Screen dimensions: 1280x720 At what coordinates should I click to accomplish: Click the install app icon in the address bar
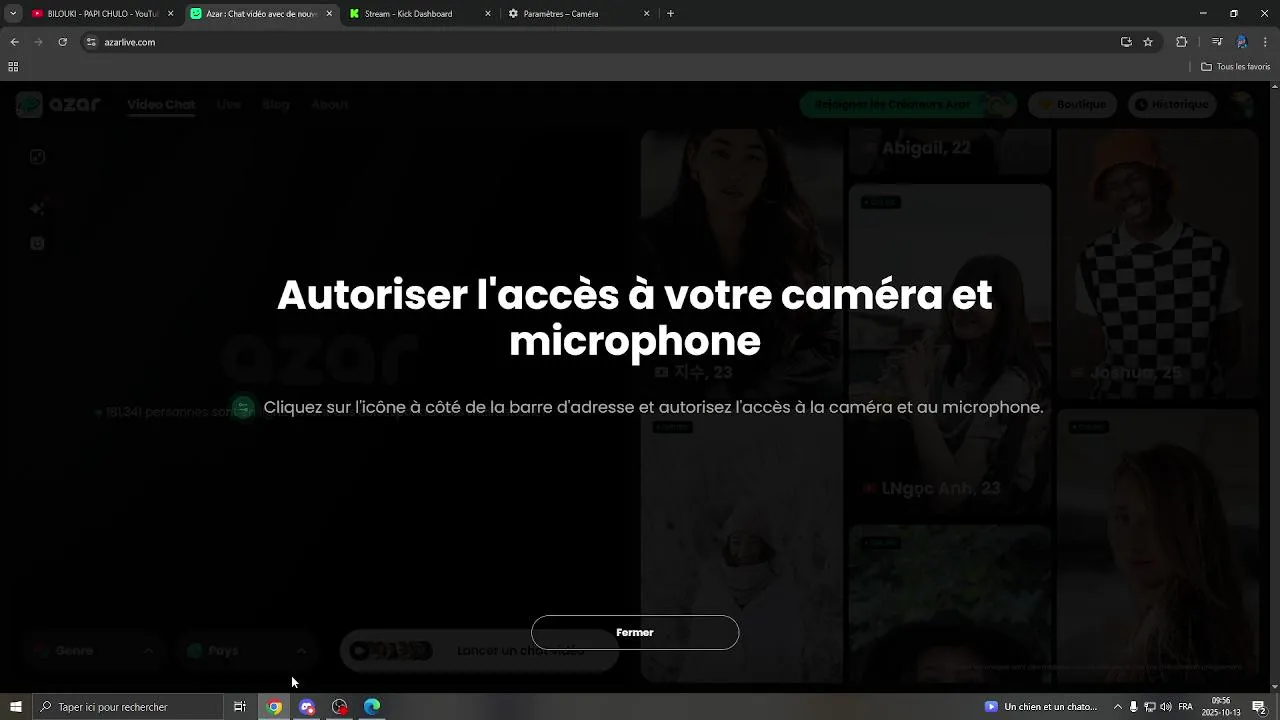1126,42
